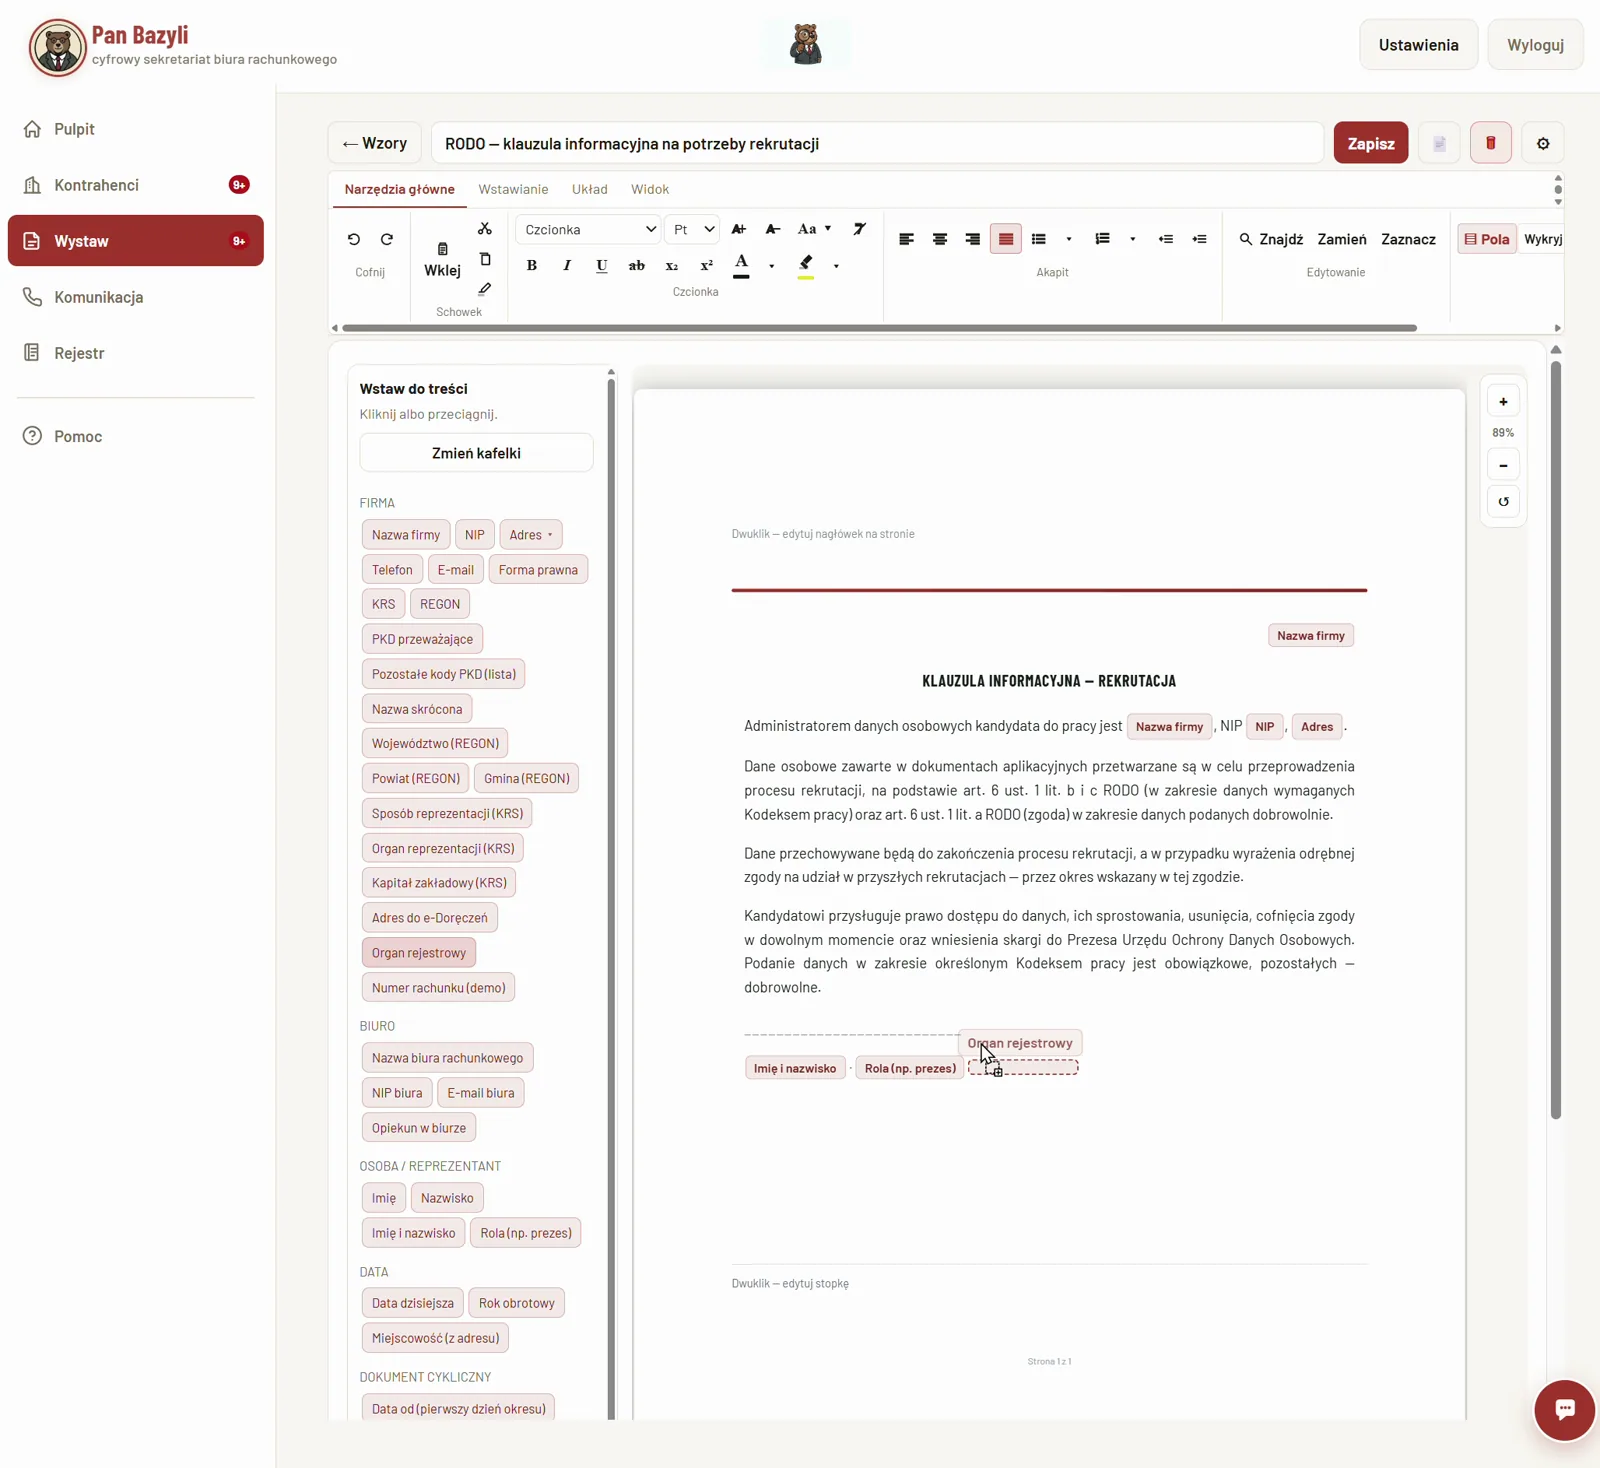This screenshot has height=1468, width=1600.
Task: Align text to the right
Action: coord(973,239)
